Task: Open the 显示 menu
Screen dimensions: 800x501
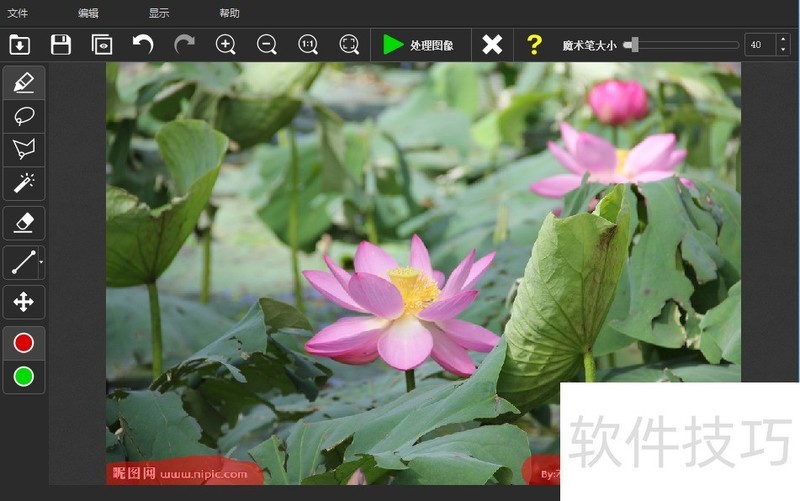Action: pyautogui.click(x=159, y=13)
